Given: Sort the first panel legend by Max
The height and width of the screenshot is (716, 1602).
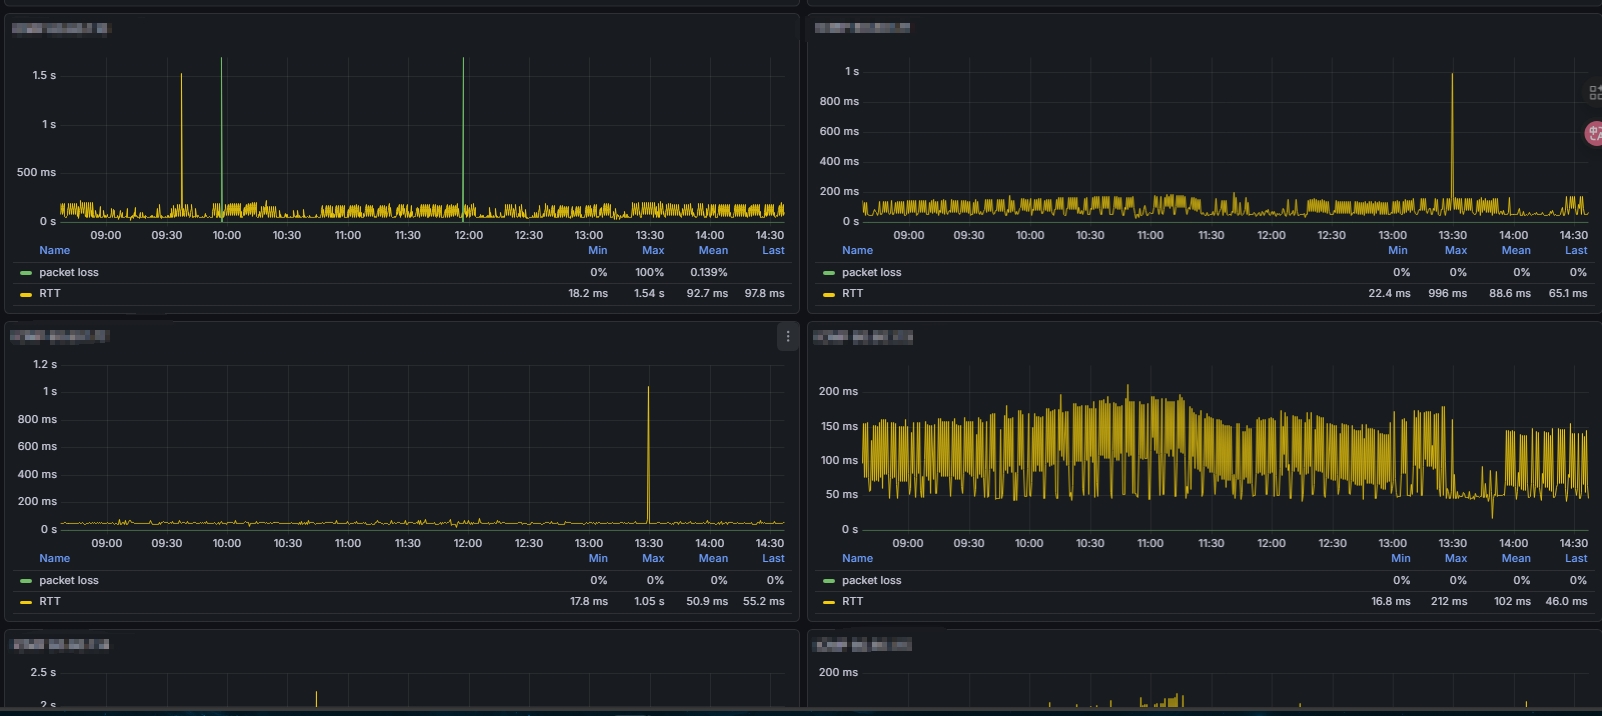Looking at the screenshot, I should pyautogui.click(x=653, y=250).
